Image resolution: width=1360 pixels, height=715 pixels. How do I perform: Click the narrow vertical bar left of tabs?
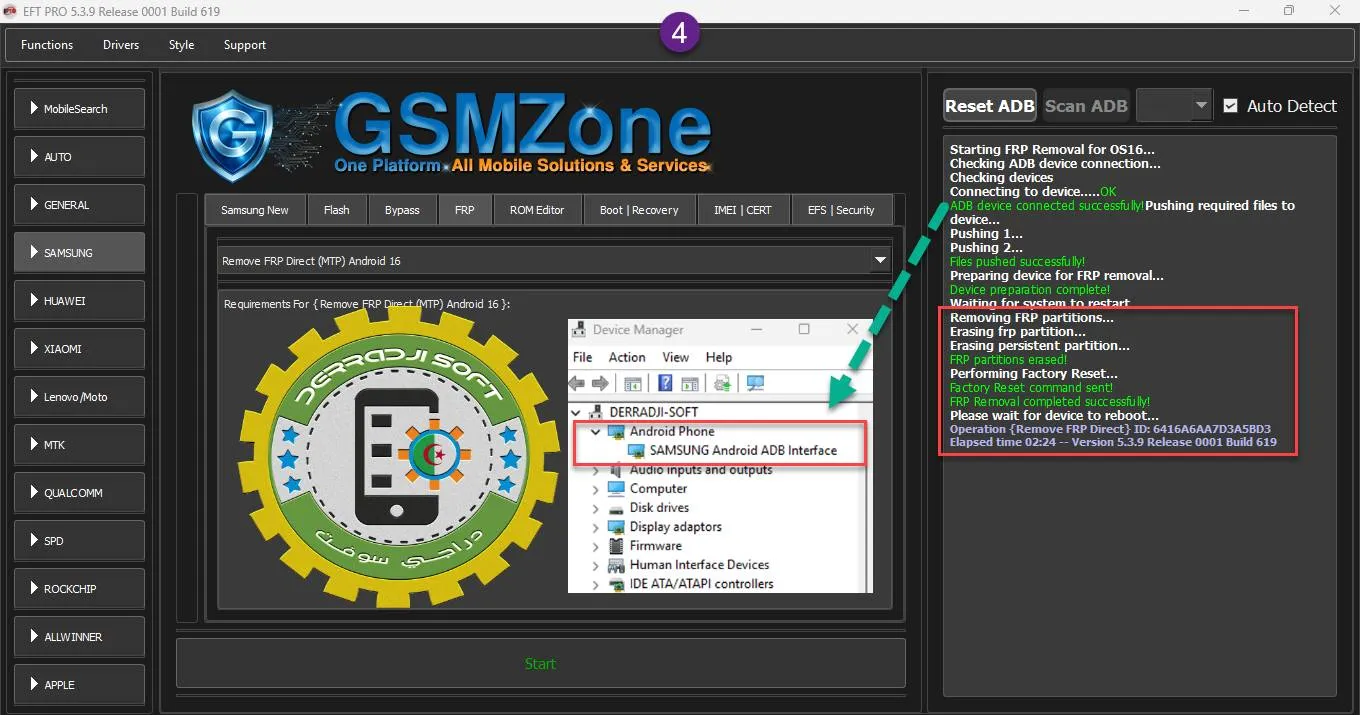click(187, 408)
